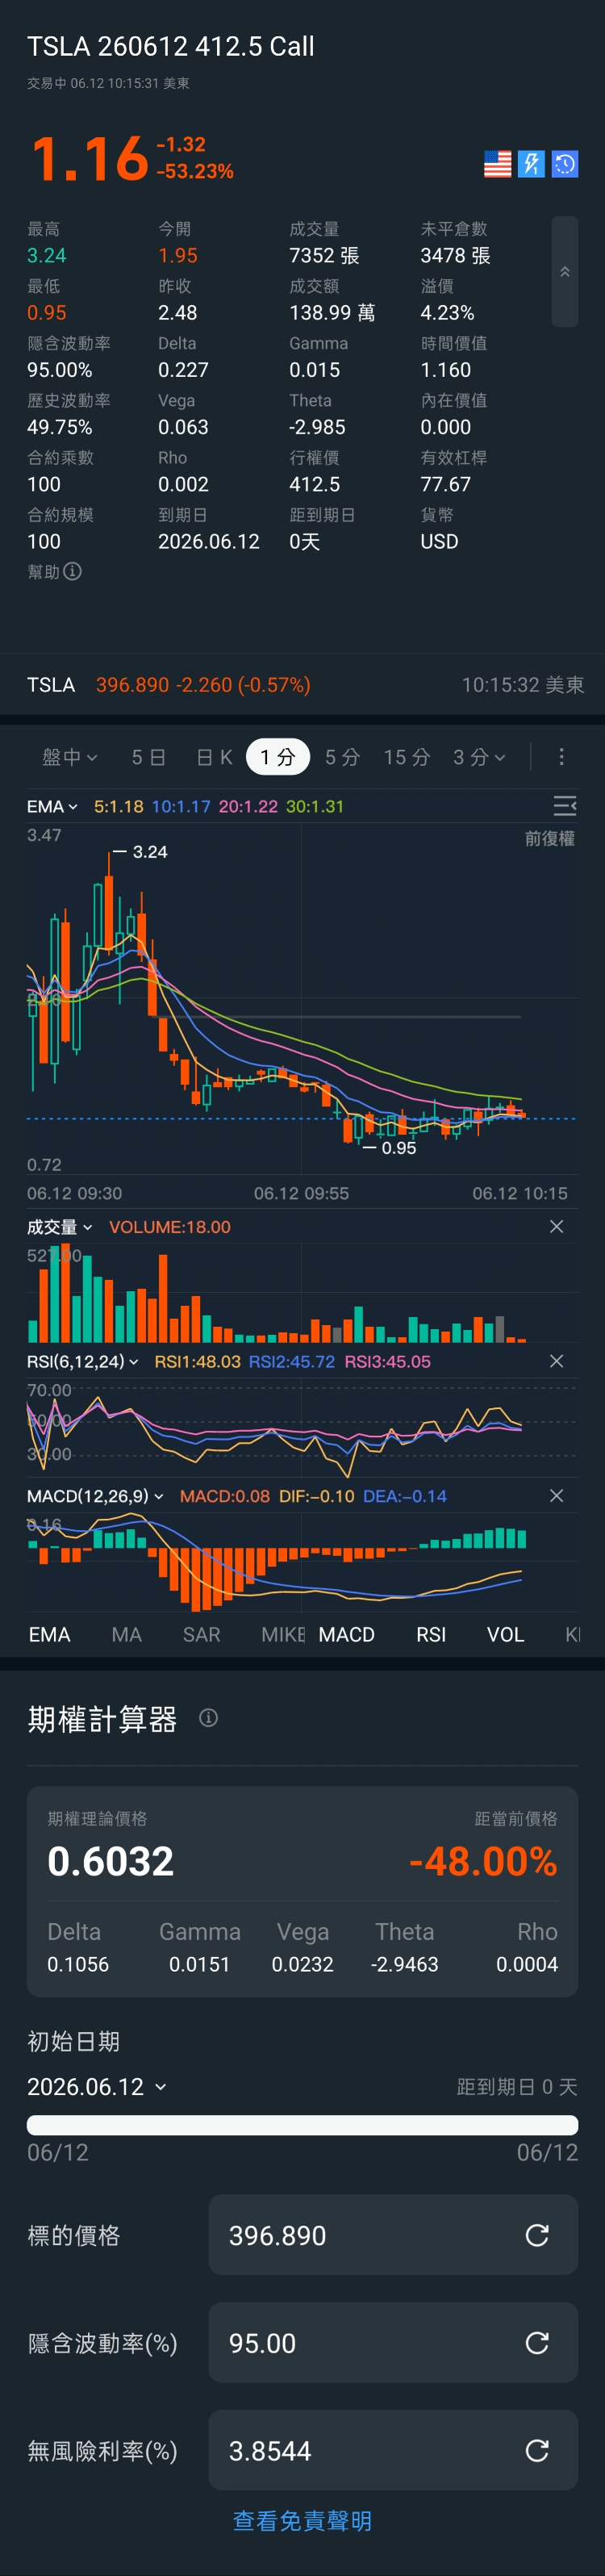Open the option calculator info icon
This screenshot has width=605, height=2576.
pos(208,1718)
